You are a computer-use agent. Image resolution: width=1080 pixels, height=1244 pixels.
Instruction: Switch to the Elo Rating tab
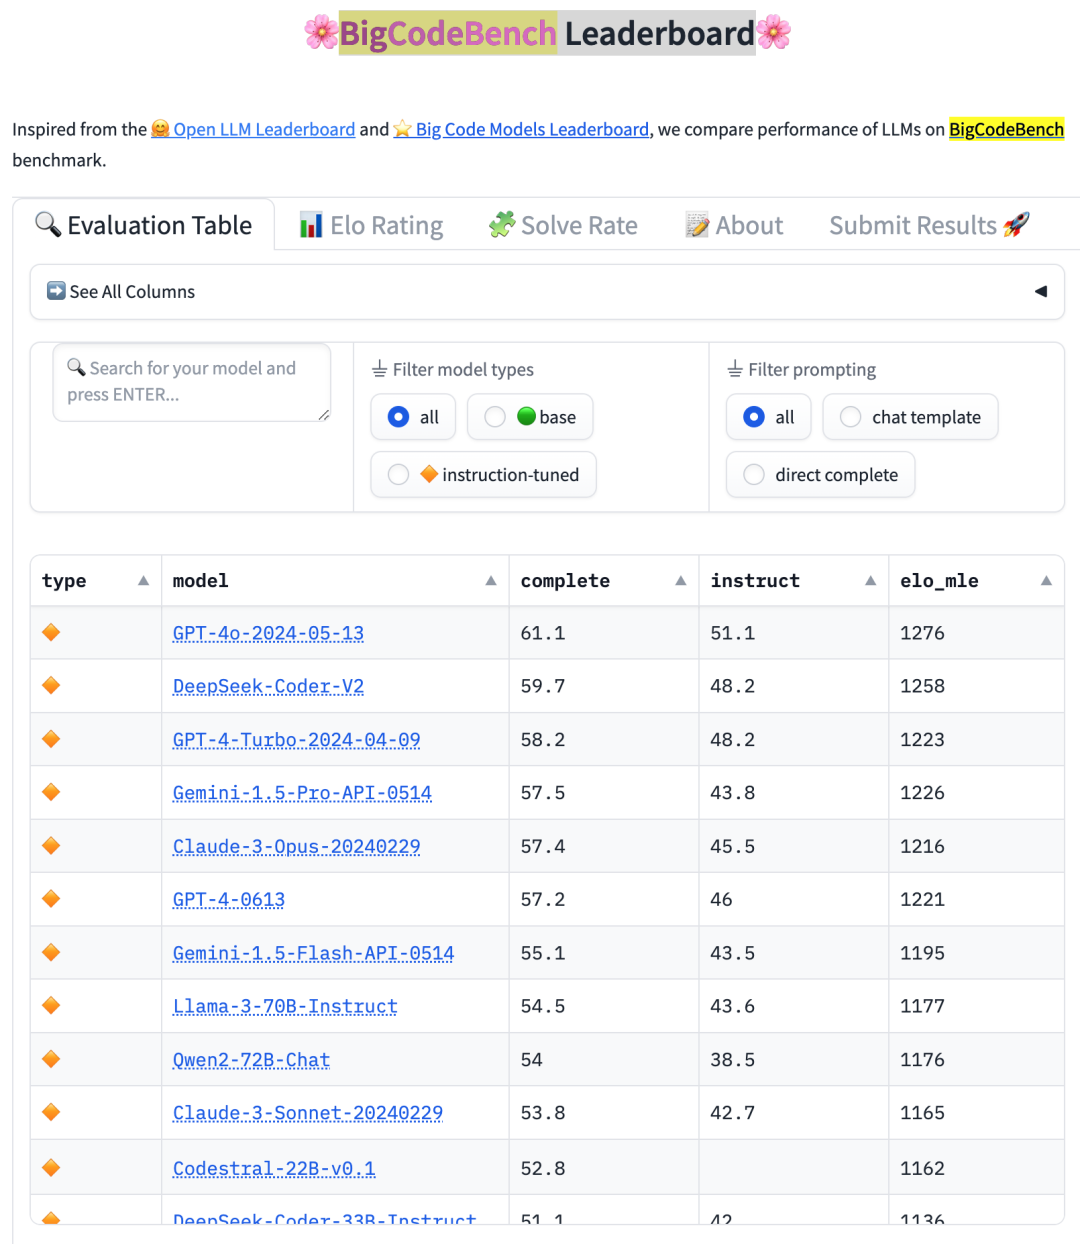click(x=372, y=225)
